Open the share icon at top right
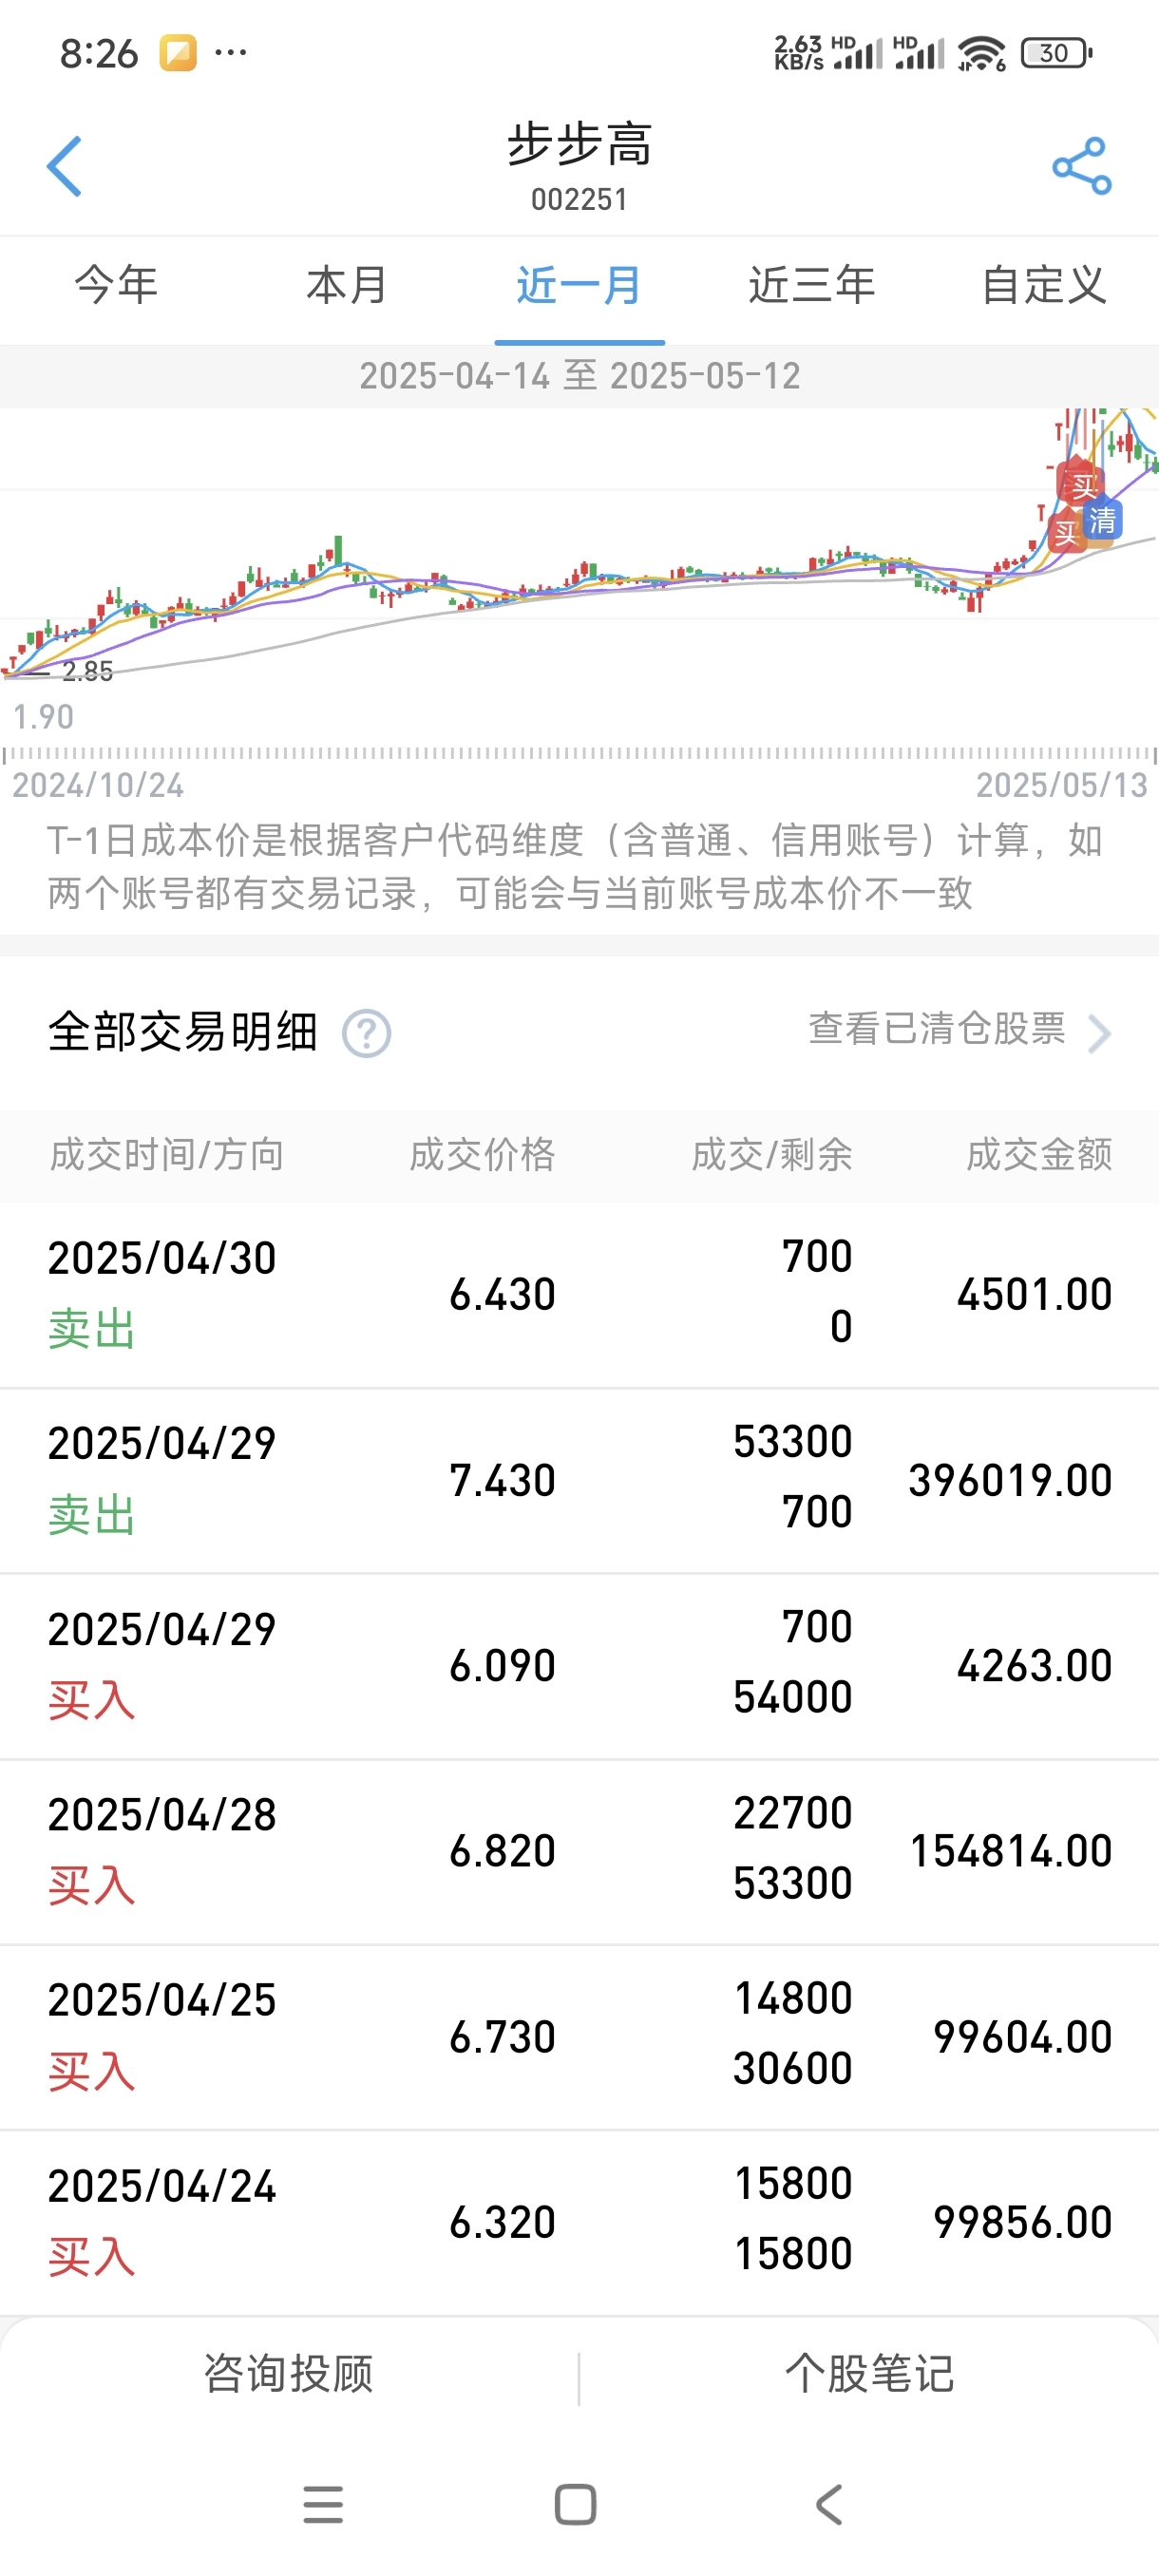The height and width of the screenshot is (2576, 1159). 1082,166
